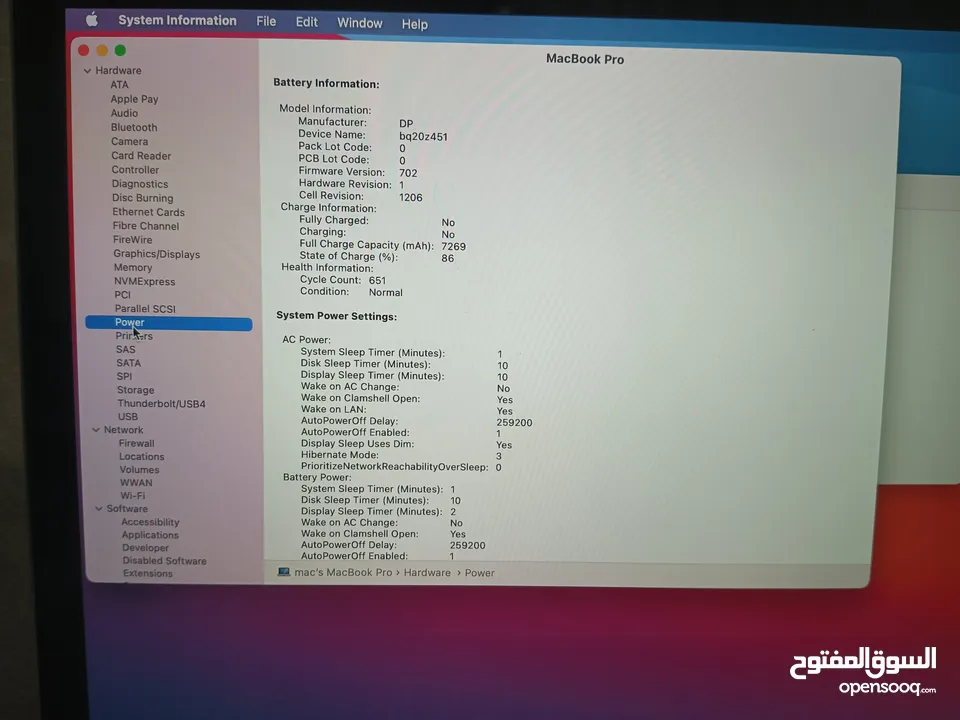The image size is (960, 720).
Task: Select SATA in the sidebar
Action: click(129, 363)
